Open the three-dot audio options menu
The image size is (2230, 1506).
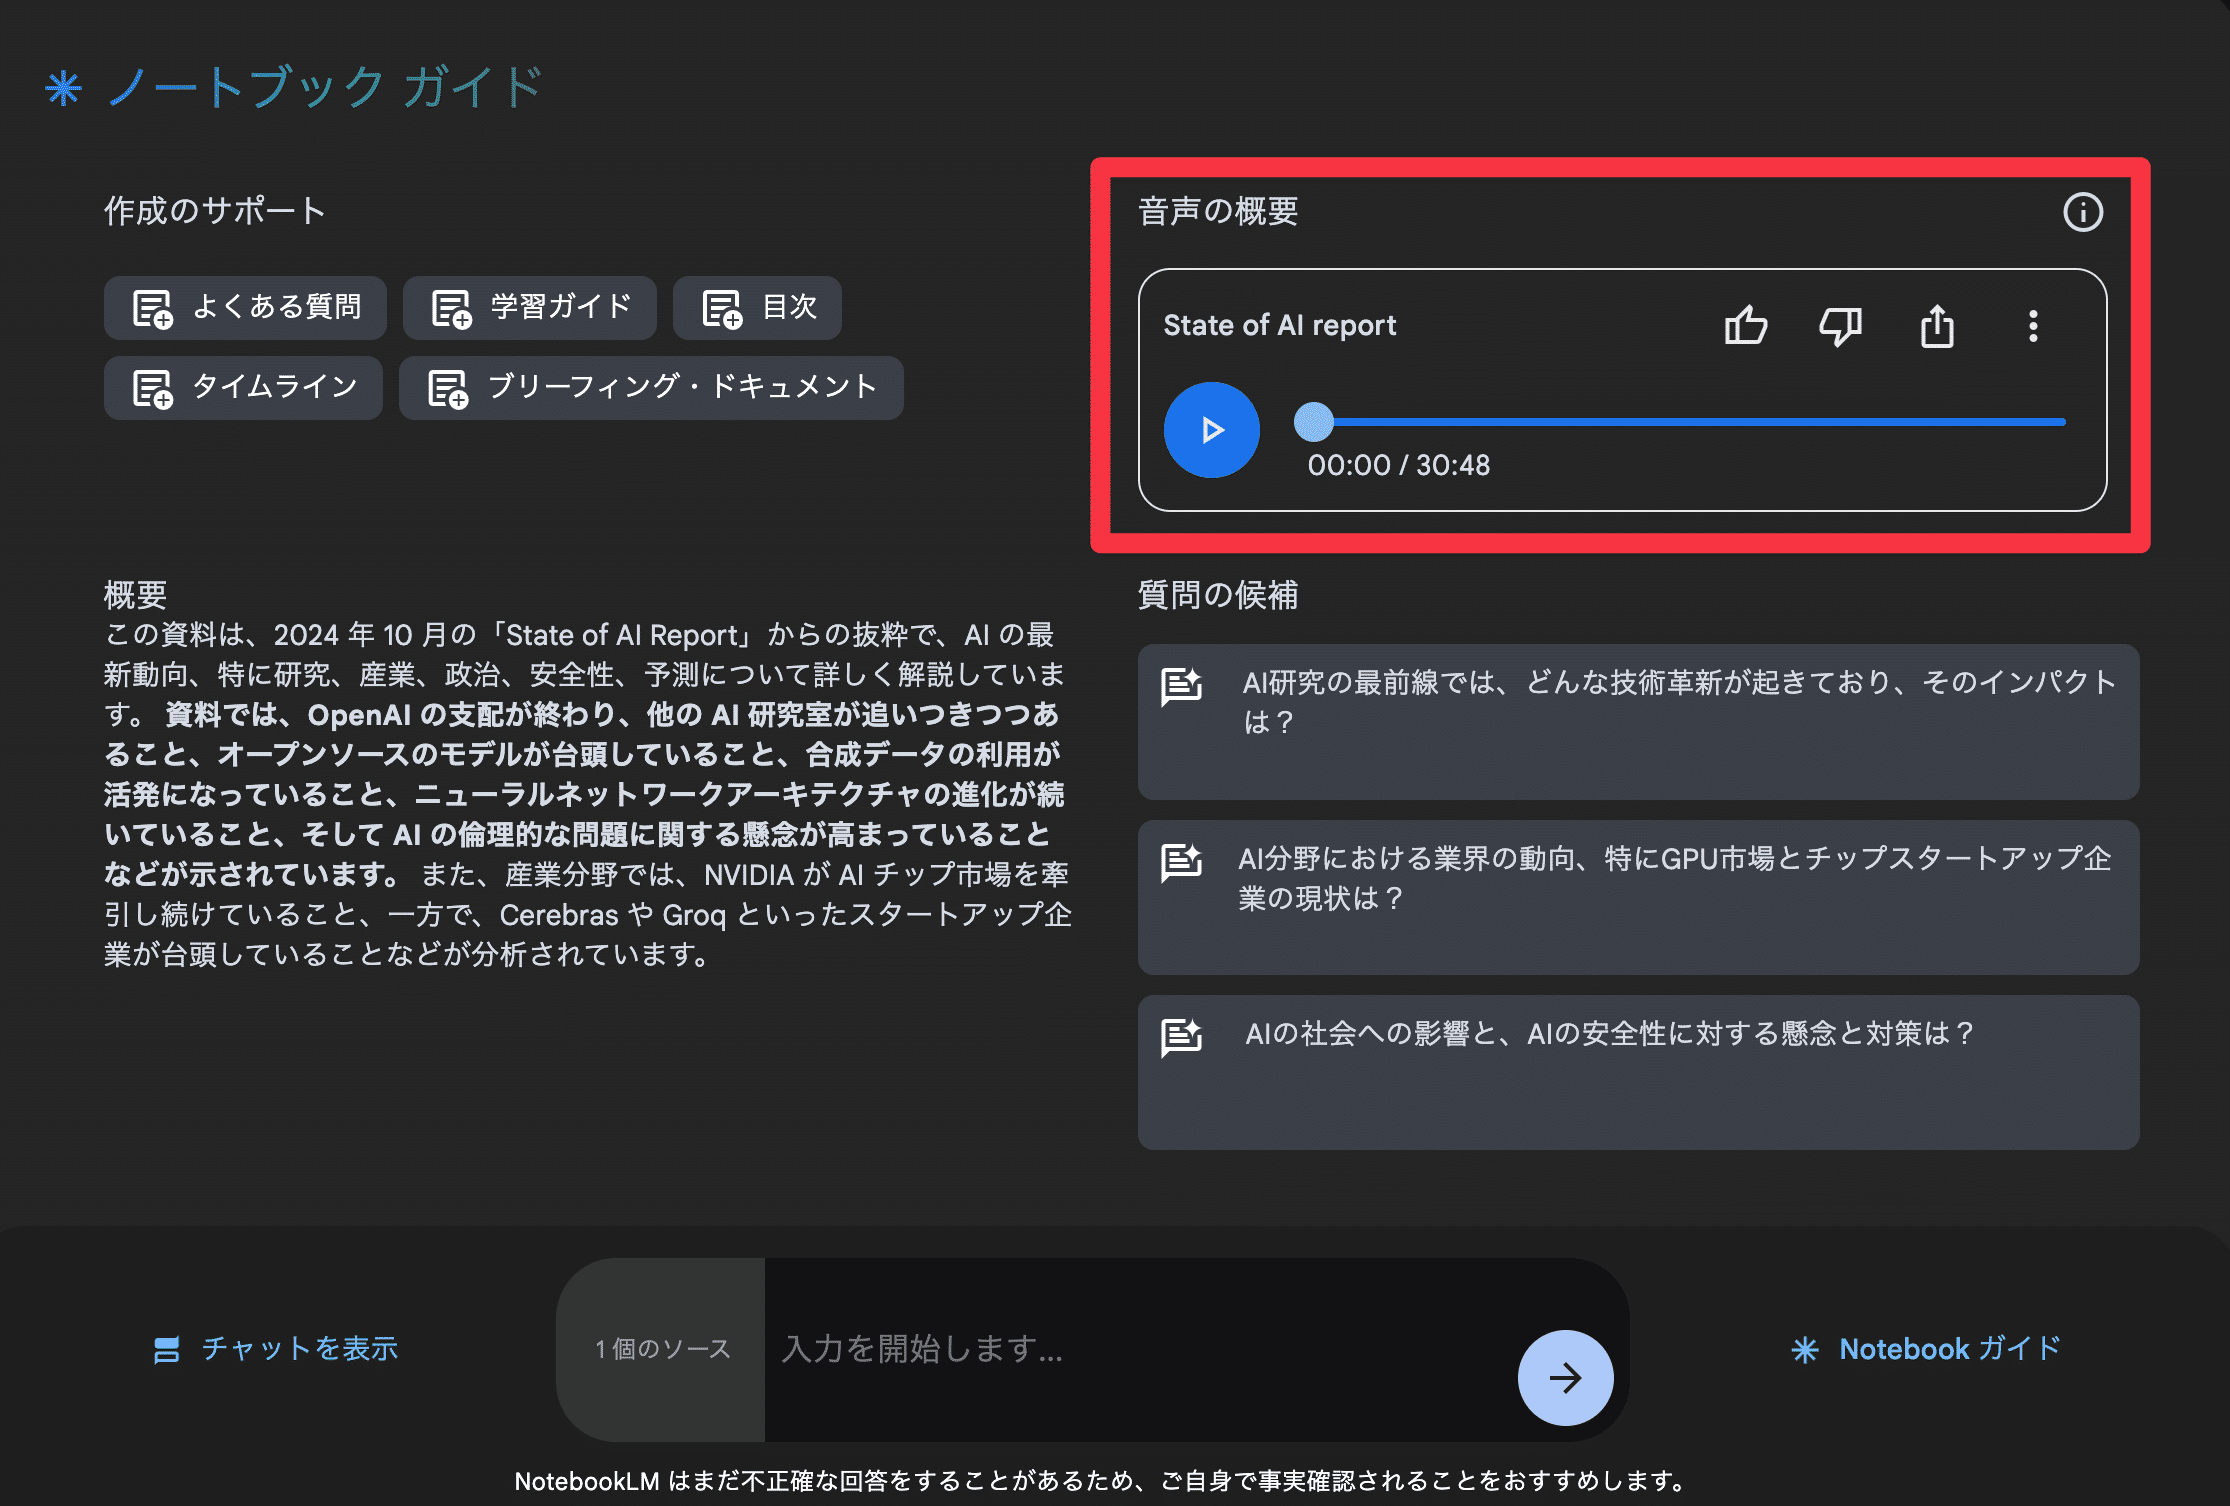pyautogui.click(x=2032, y=326)
